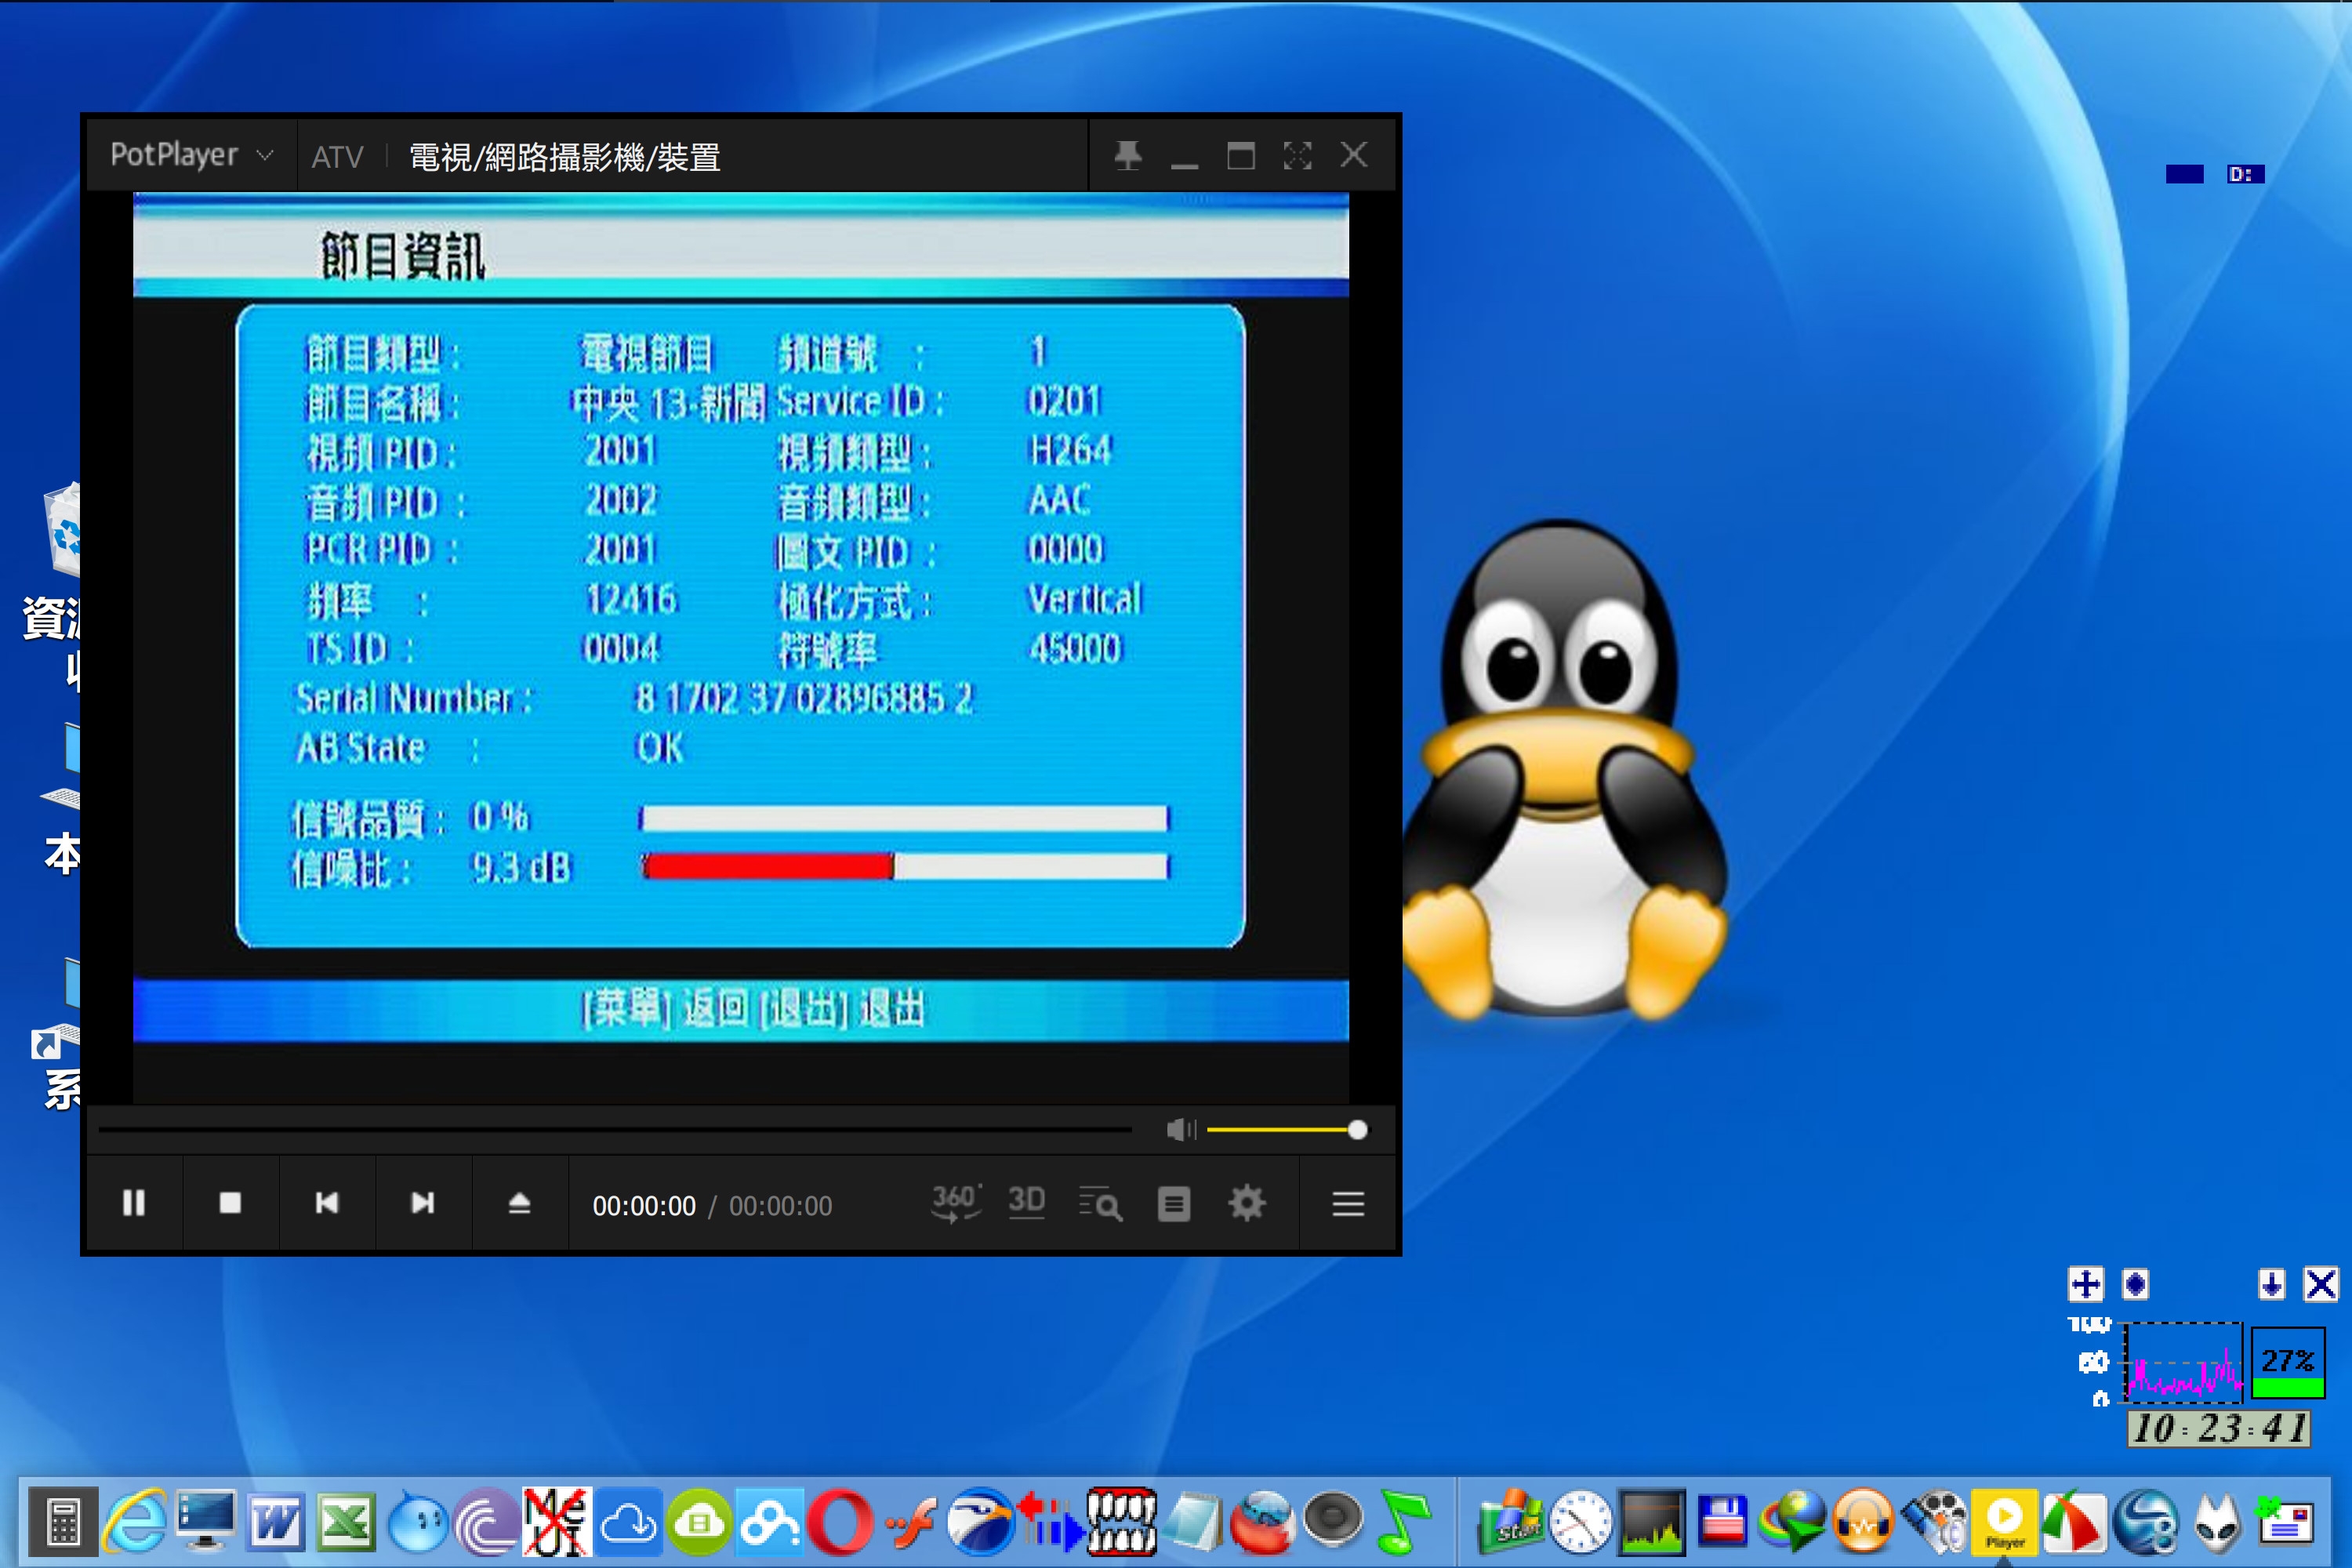This screenshot has height=1568, width=2352.
Task: Click the yellow PotPlayer taskbar icon
Action: 2004,1522
